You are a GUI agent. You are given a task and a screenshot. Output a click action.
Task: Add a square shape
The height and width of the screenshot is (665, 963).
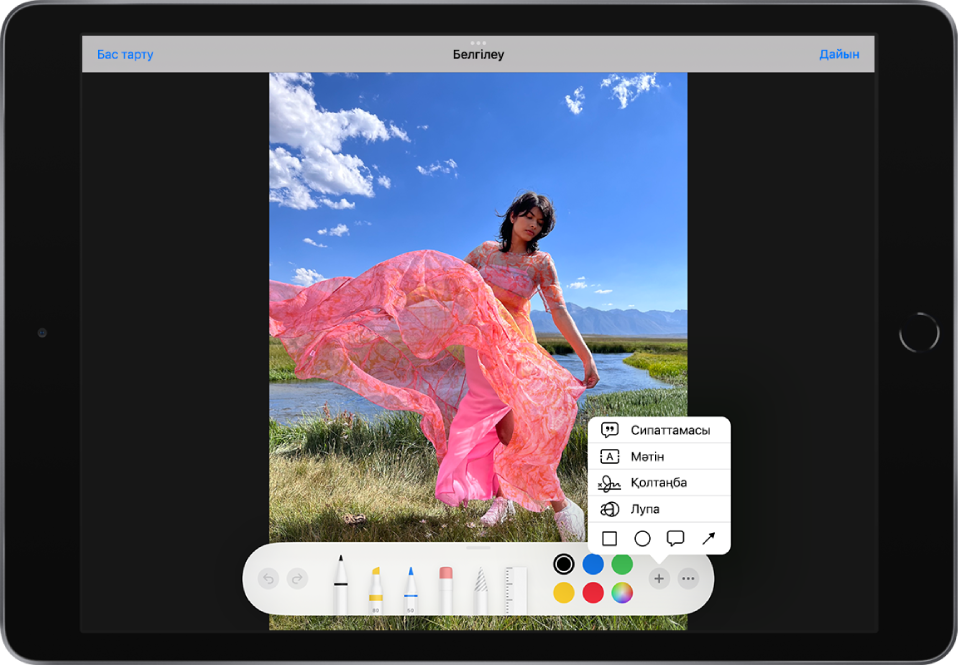[609, 538]
